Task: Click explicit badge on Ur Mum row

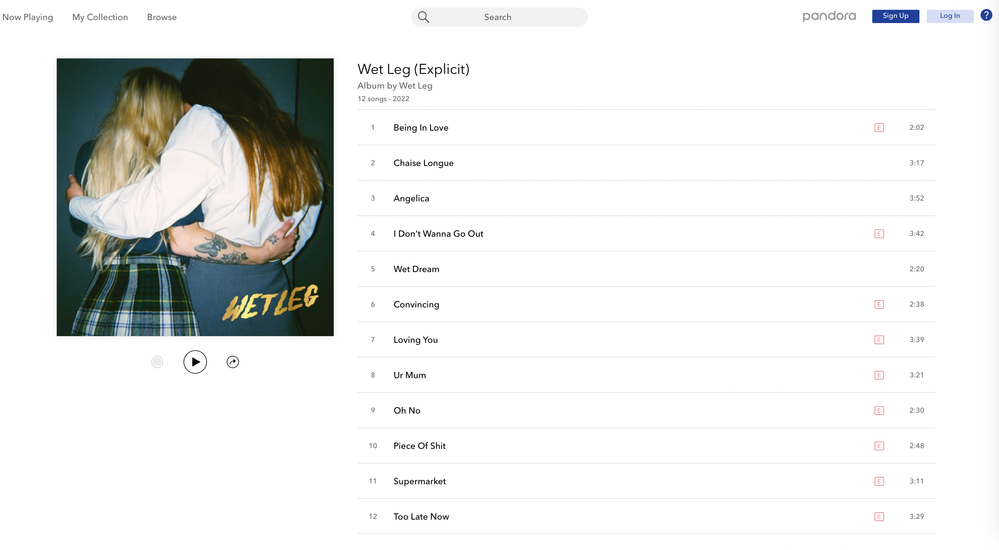Action: click(x=879, y=375)
